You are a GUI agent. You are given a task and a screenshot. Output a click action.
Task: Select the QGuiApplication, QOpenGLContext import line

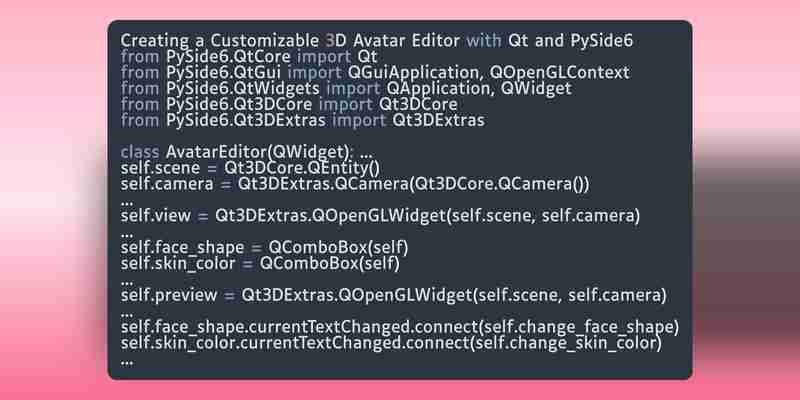tap(375, 73)
